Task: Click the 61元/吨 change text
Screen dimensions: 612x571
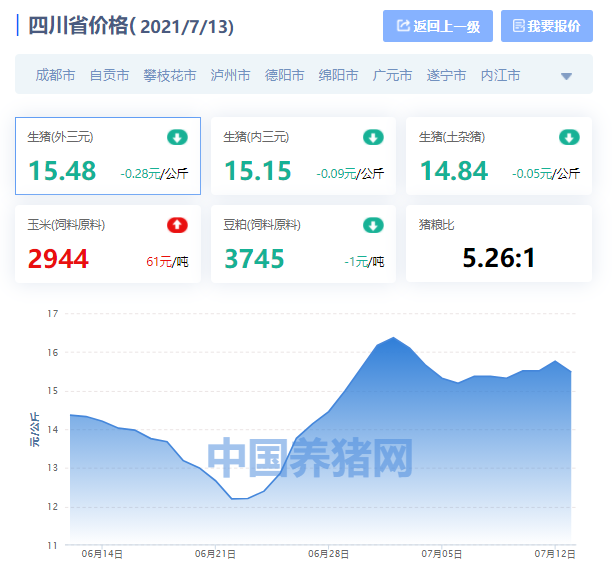Action: [x=167, y=261]
